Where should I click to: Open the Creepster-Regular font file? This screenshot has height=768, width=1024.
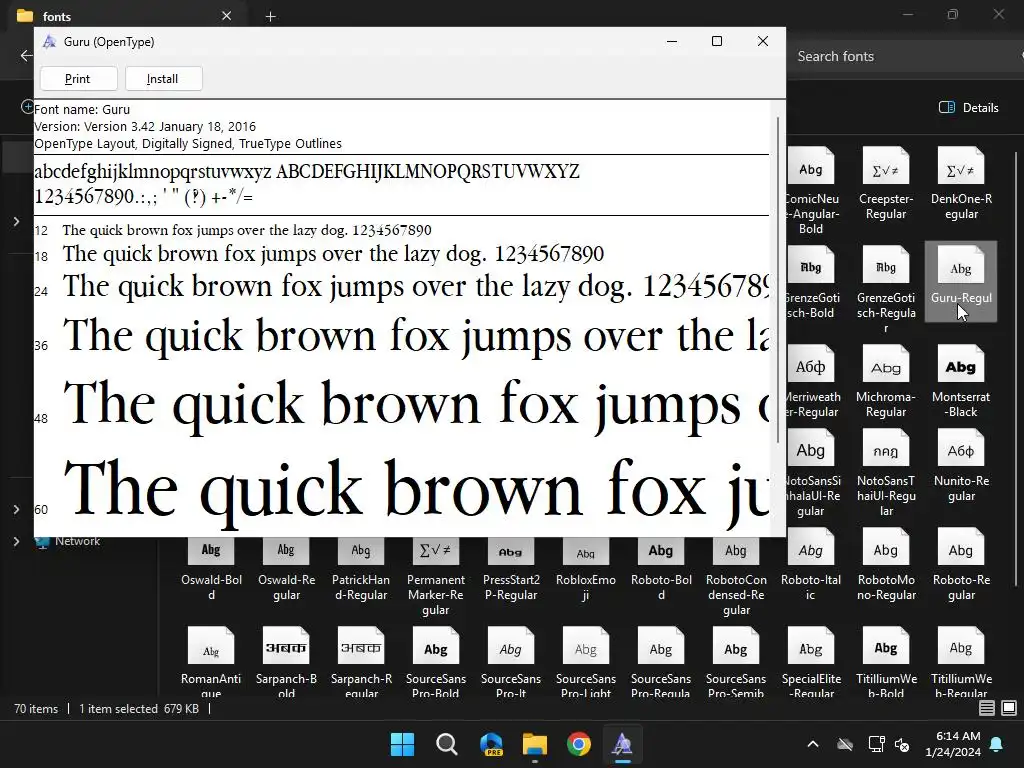click(886, 184)
